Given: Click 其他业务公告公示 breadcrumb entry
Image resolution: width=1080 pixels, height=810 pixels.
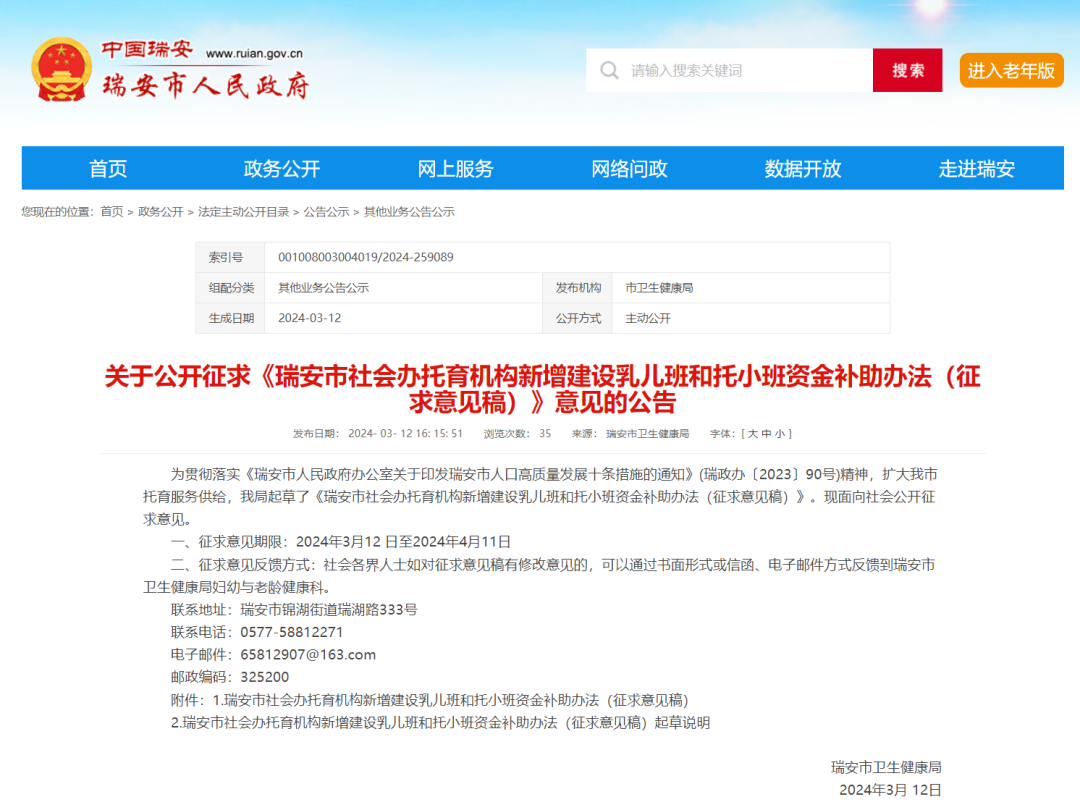Looking at the screenshot, I should coord(412,211).
